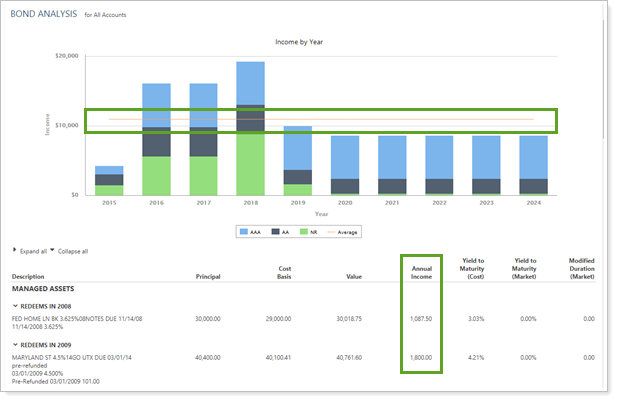Click the Description column header

click(32, 277)
